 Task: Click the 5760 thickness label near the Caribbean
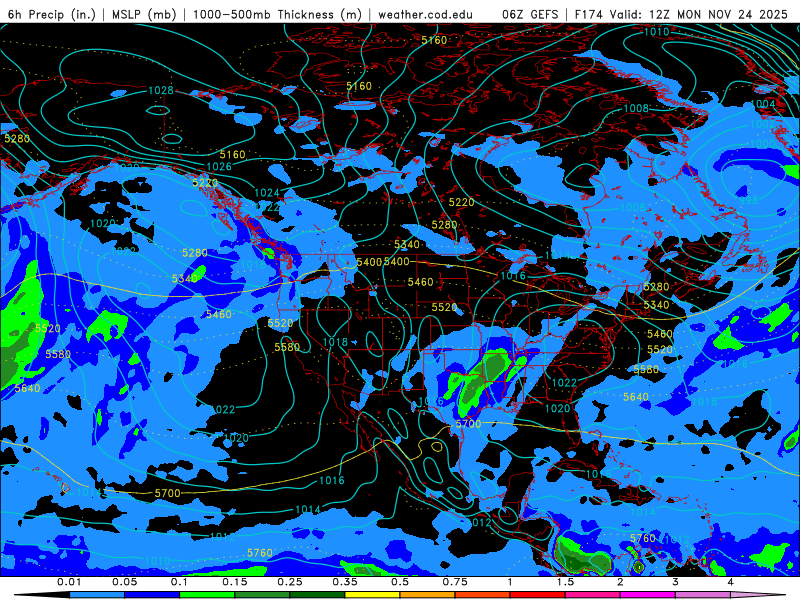(x=642, y=538)
